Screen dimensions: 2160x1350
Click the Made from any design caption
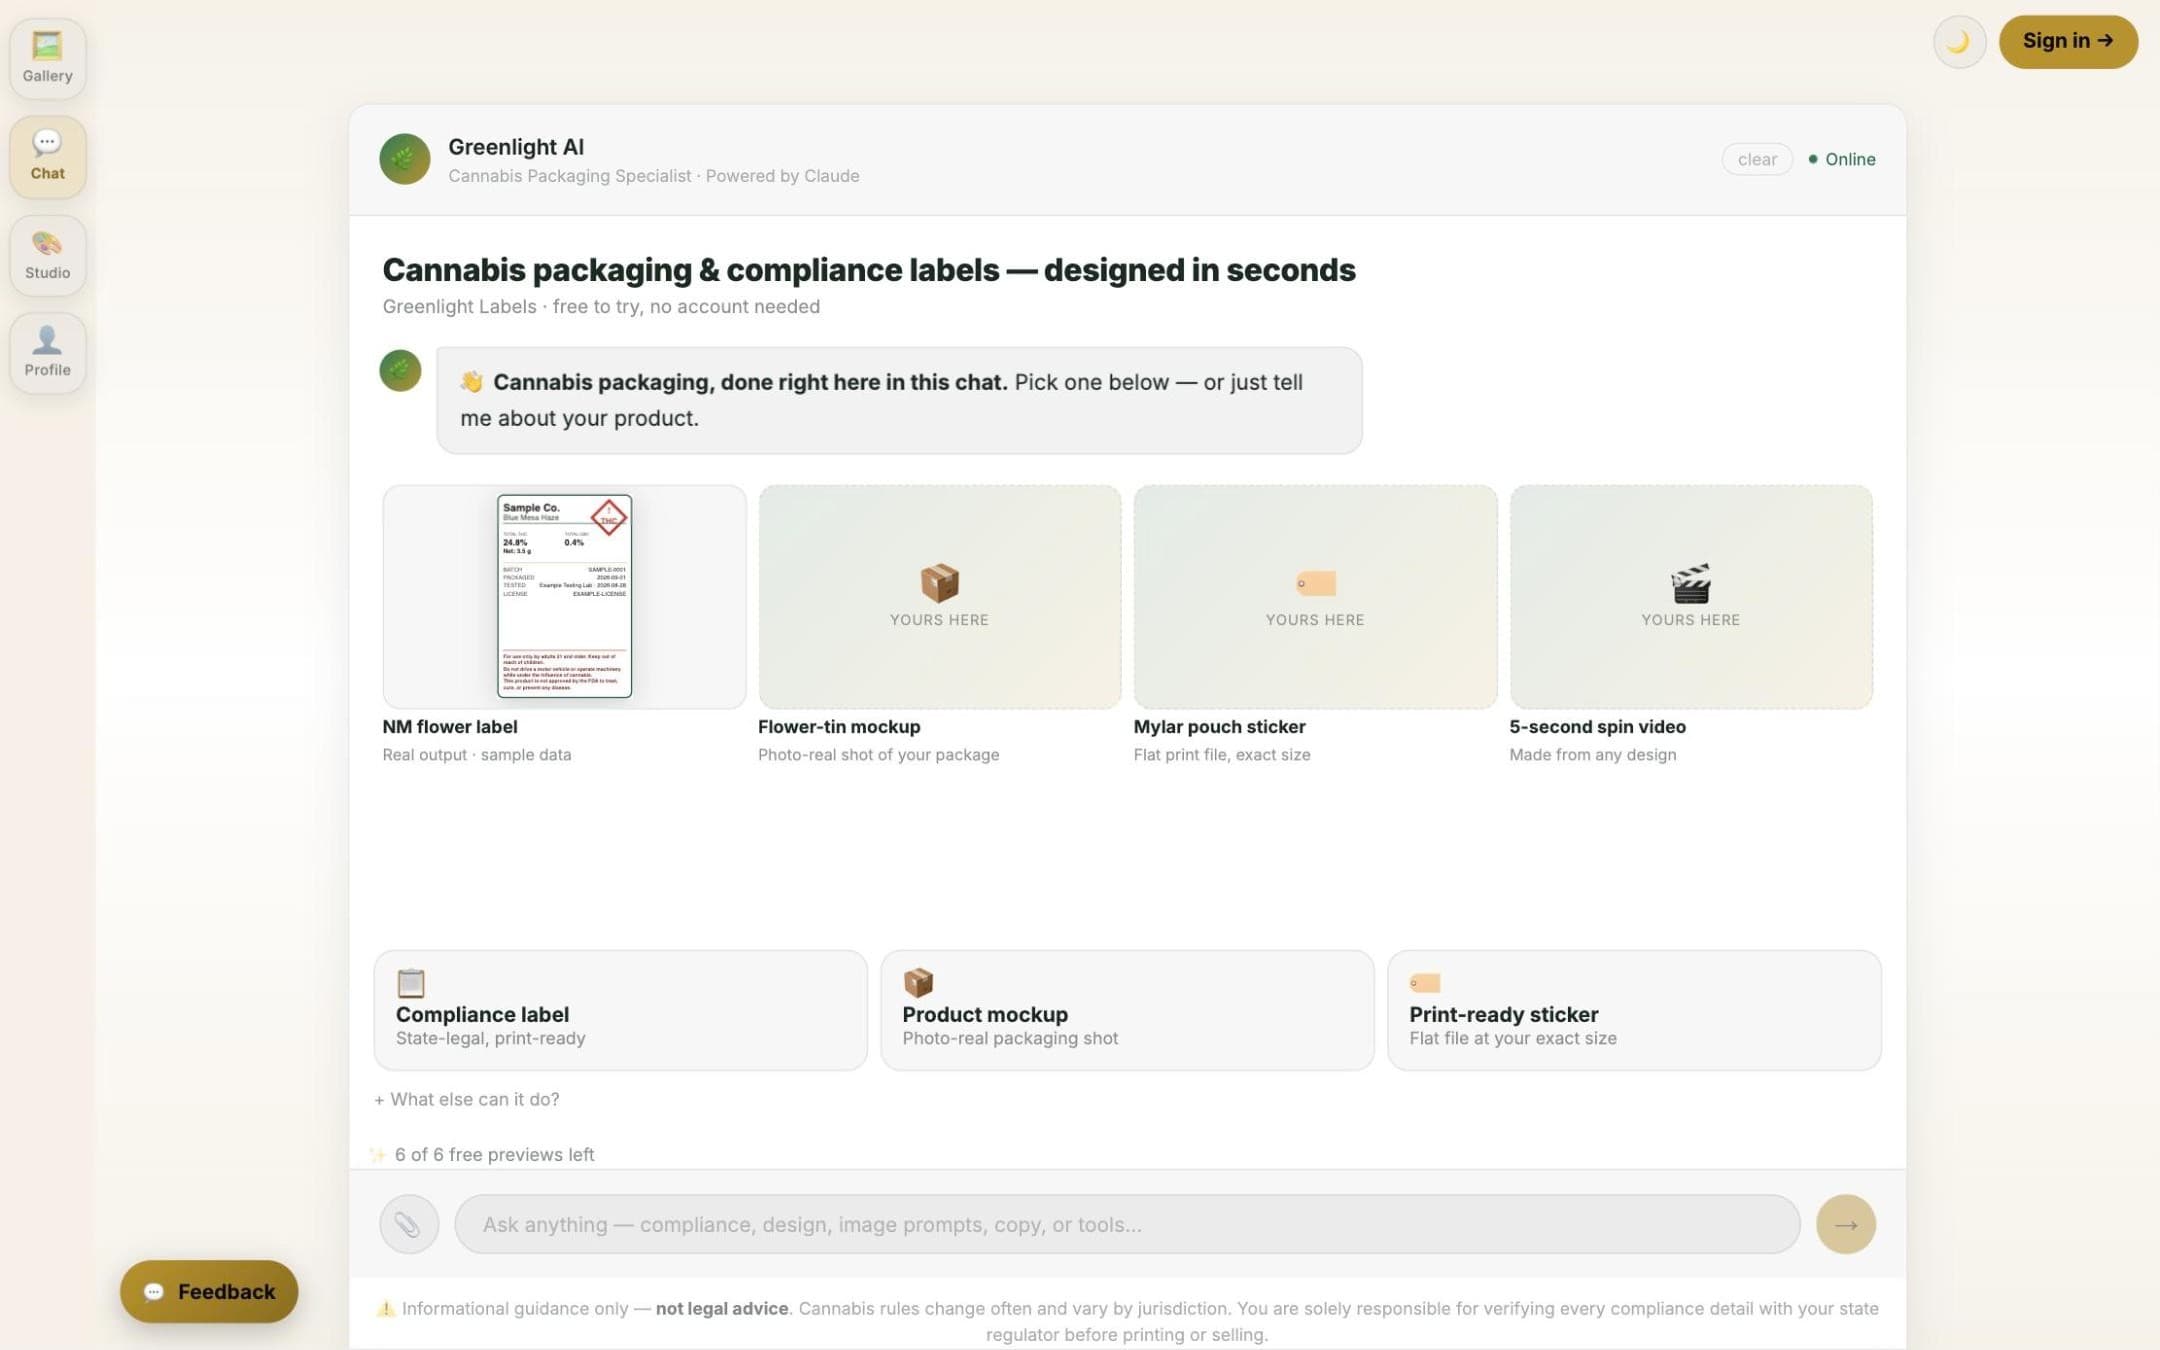point(1593,755)
